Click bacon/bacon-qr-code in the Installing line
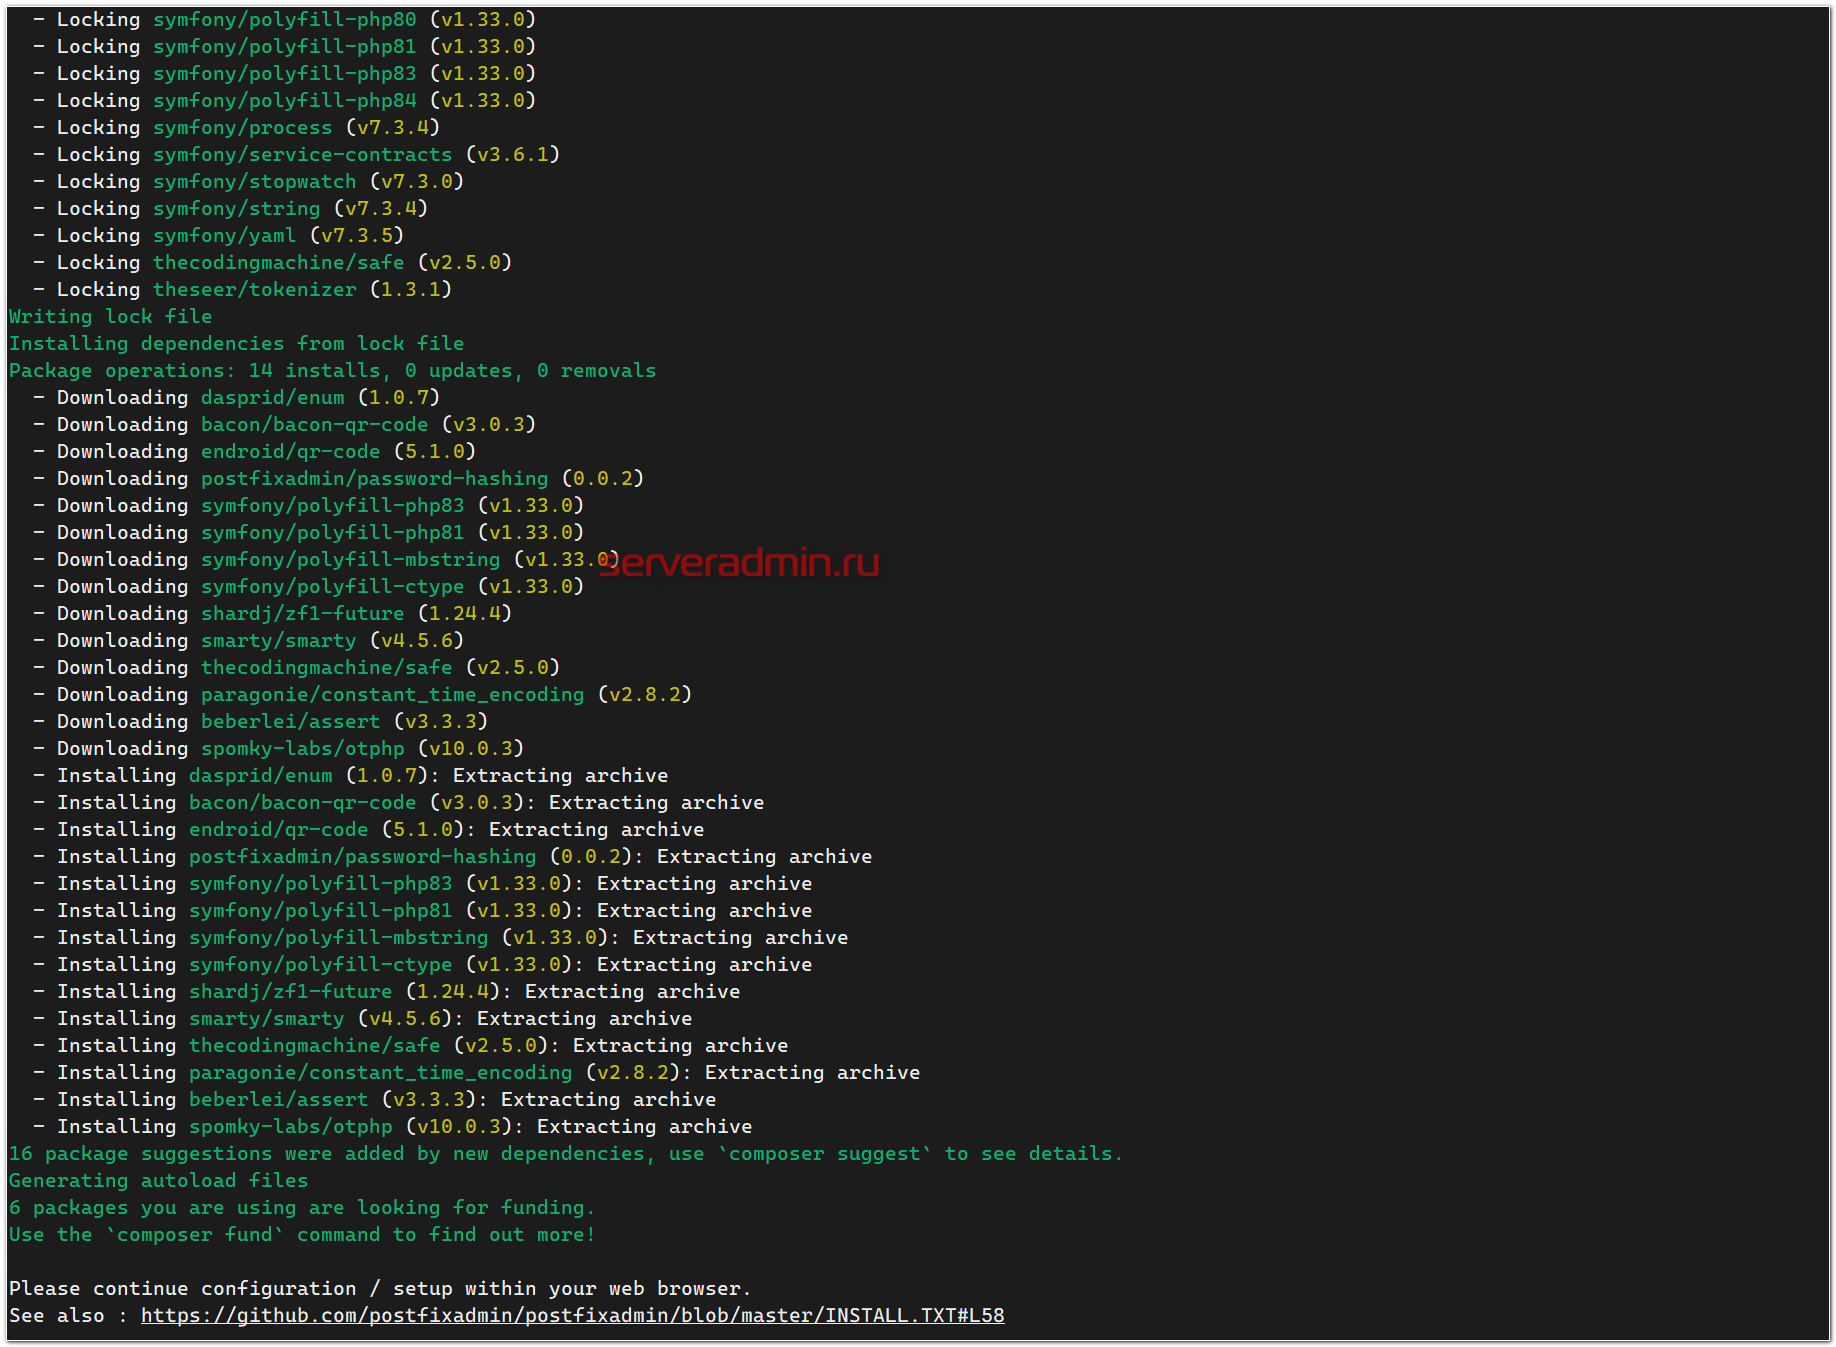Screen dimensions: 1836x1347 click(x=302, y=803)
